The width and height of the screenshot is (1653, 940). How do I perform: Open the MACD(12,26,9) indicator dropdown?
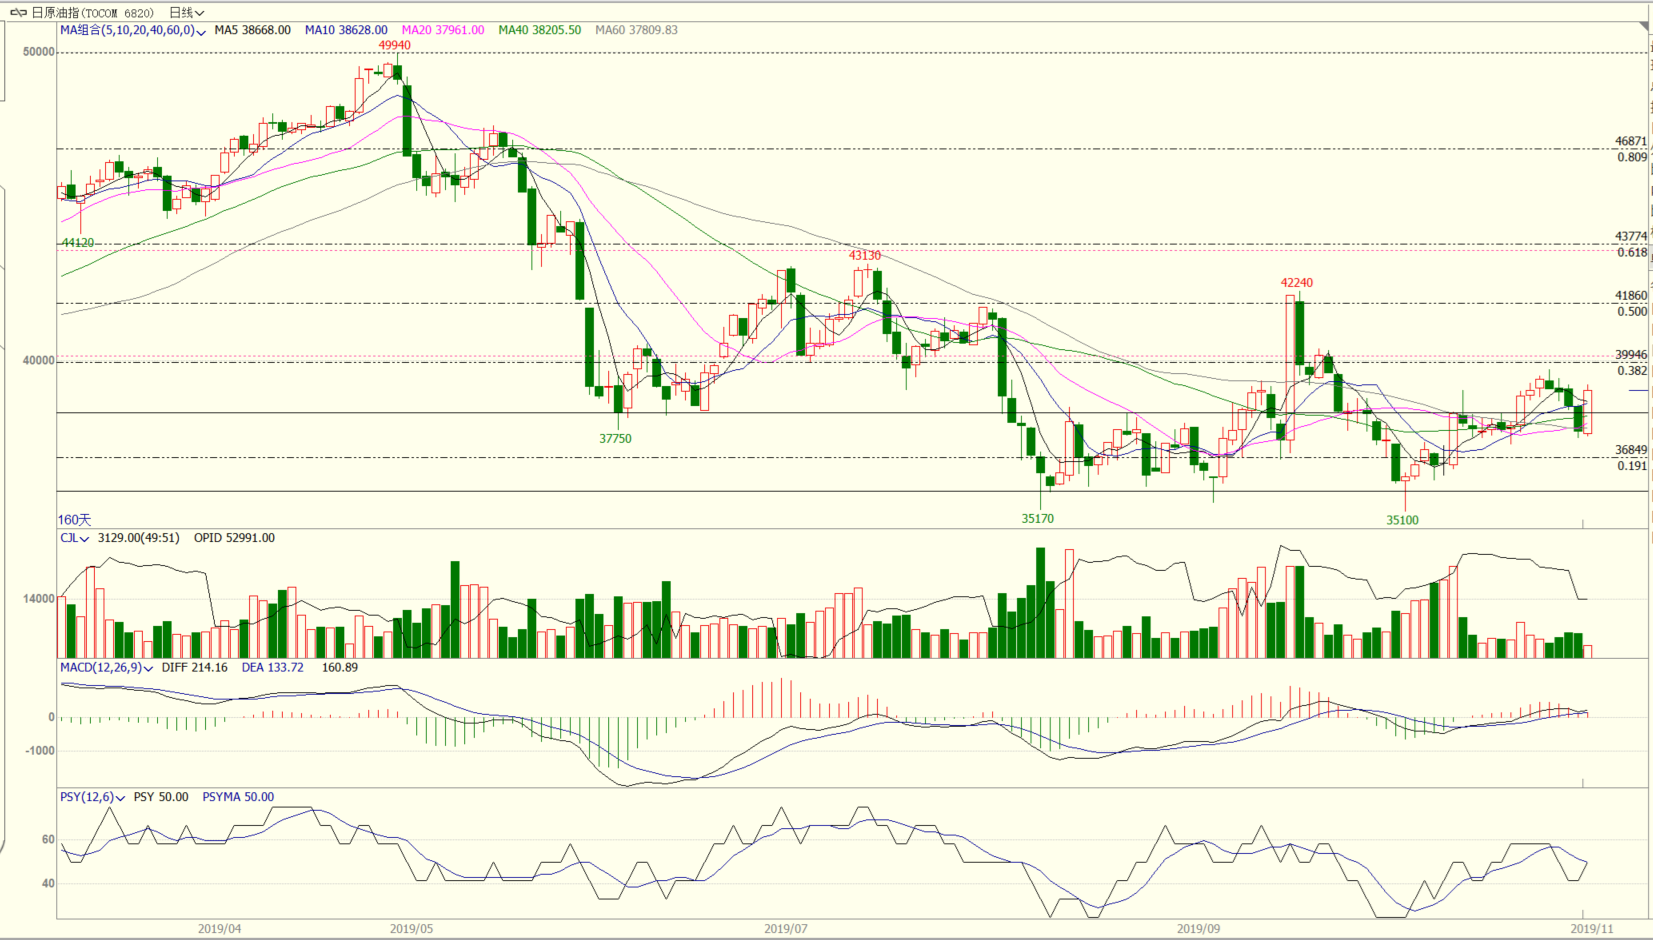click(107, 667)
